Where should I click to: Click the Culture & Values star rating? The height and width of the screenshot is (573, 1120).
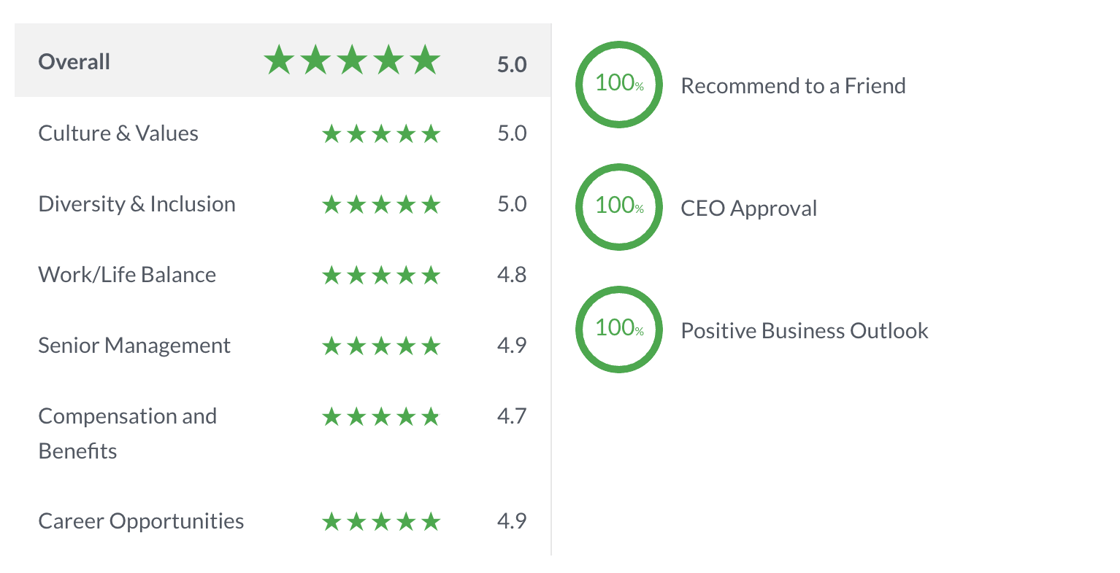380,134
